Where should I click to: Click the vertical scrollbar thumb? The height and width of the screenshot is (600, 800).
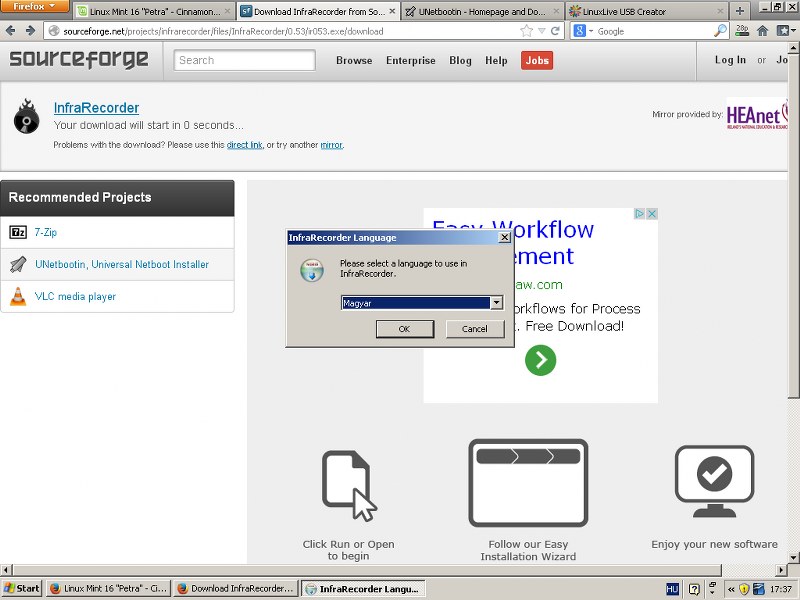coord(793,226)
